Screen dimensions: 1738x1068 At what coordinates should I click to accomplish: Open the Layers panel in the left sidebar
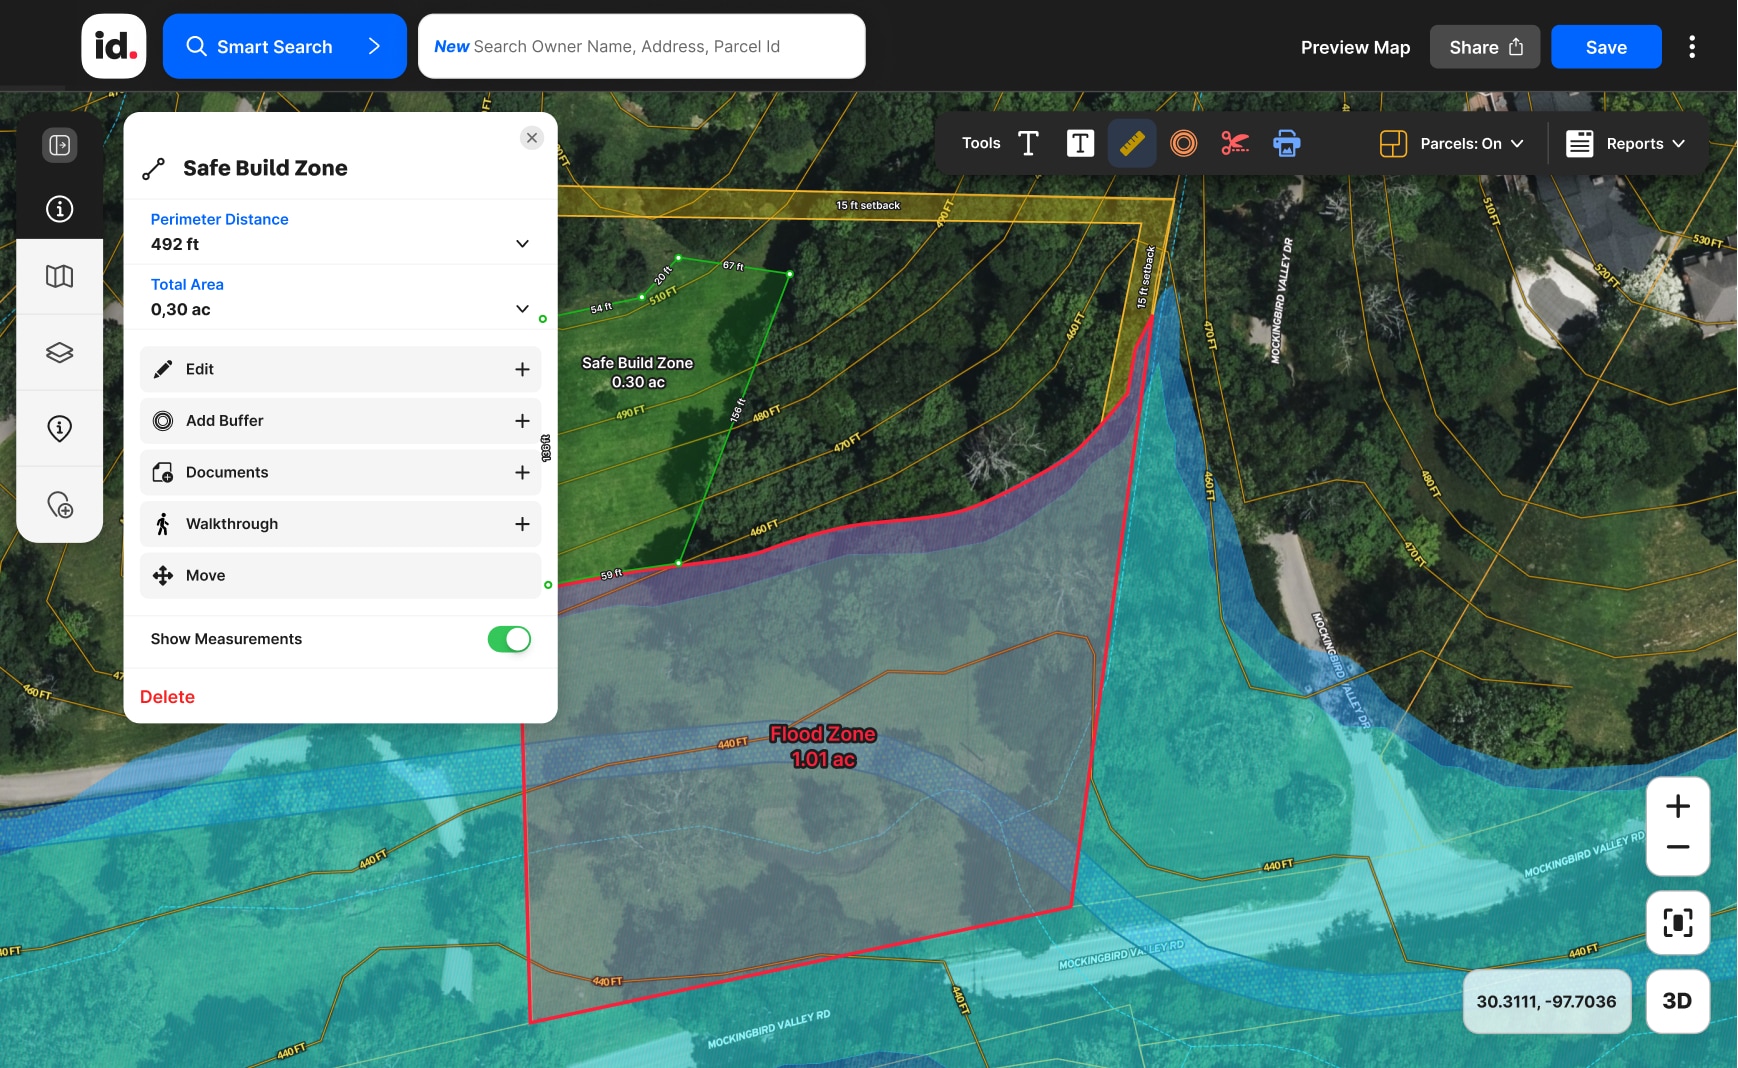[x=59, y=352]
